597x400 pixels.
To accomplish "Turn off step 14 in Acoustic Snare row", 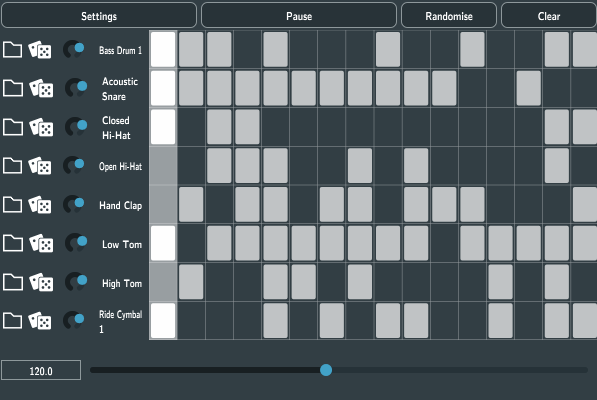I will click(x=528, y=88).
